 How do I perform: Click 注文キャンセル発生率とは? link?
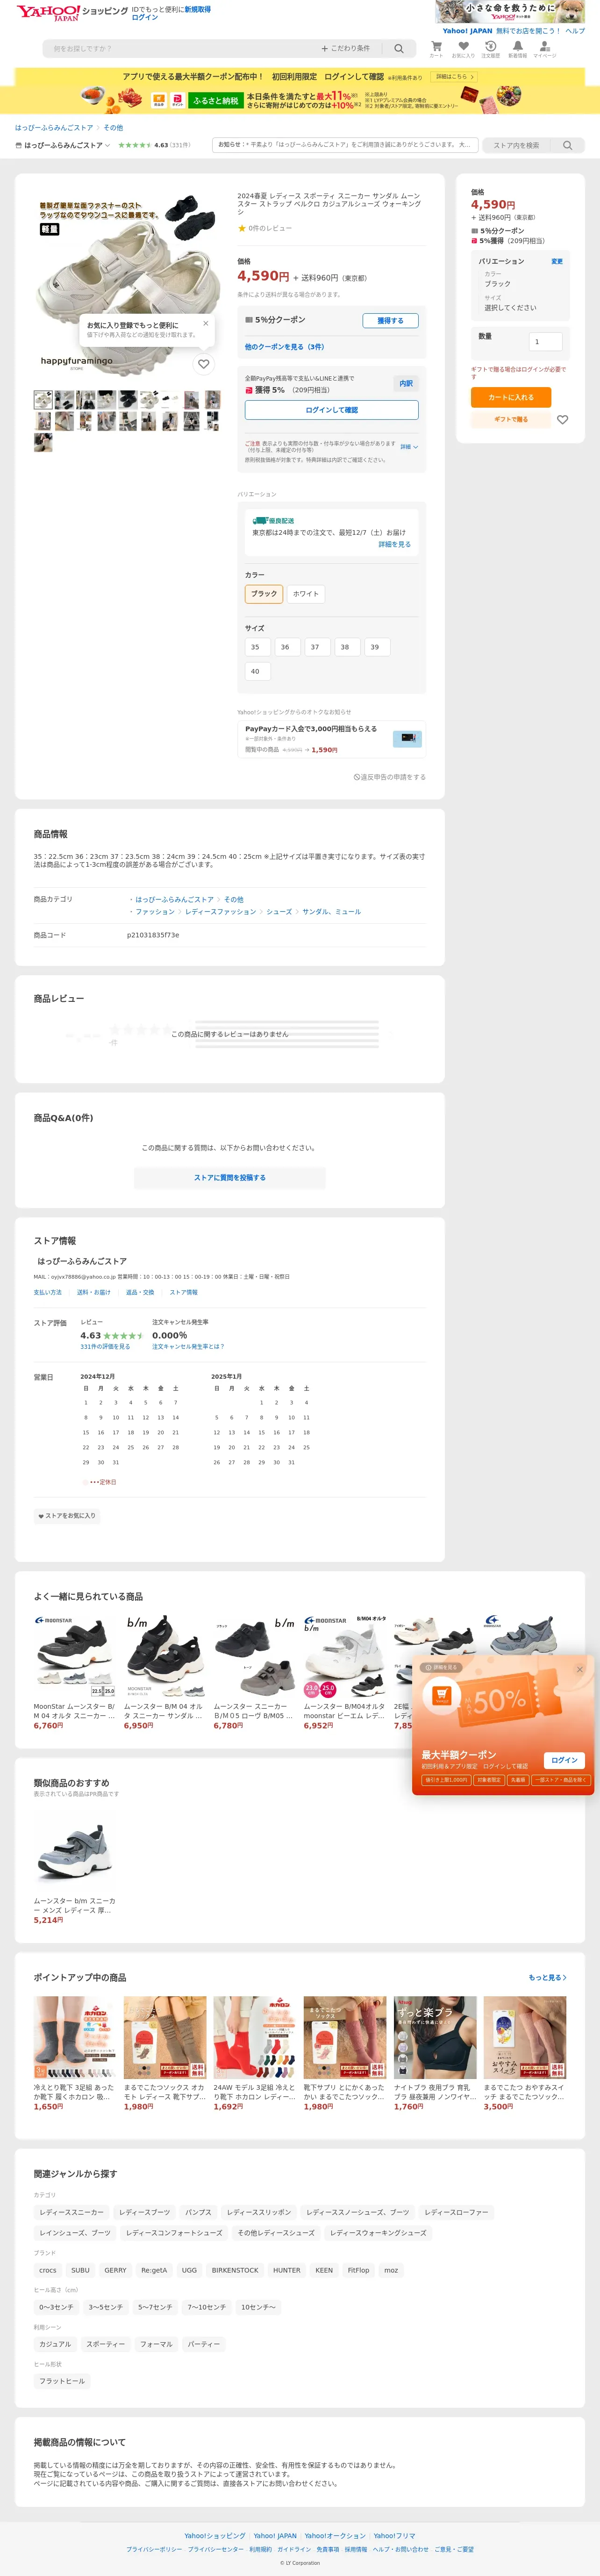pyautogui.click(x=188, y=1346)
